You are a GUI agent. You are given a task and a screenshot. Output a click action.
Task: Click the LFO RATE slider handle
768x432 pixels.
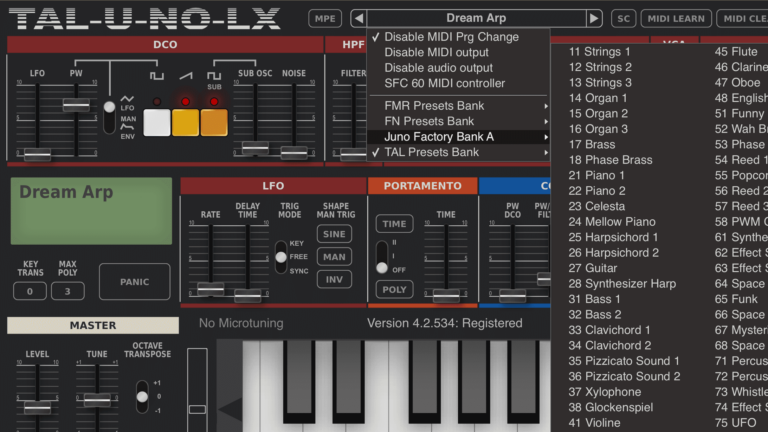(x=211, y=289)
